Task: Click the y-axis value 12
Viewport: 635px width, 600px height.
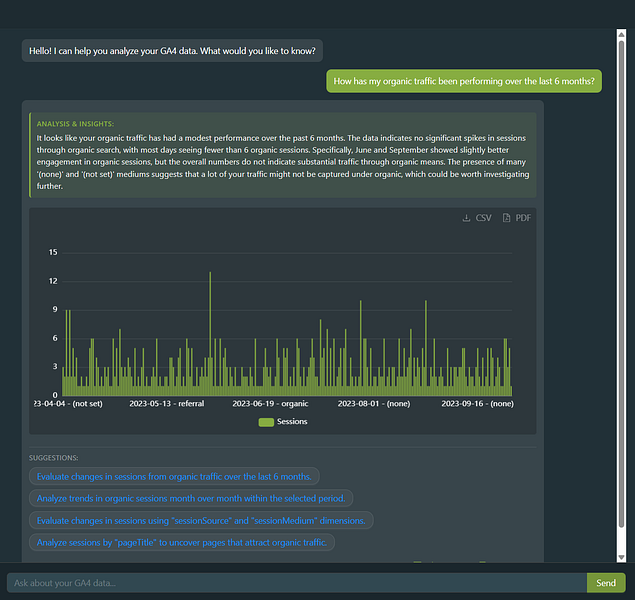Action: pos(53,281)
